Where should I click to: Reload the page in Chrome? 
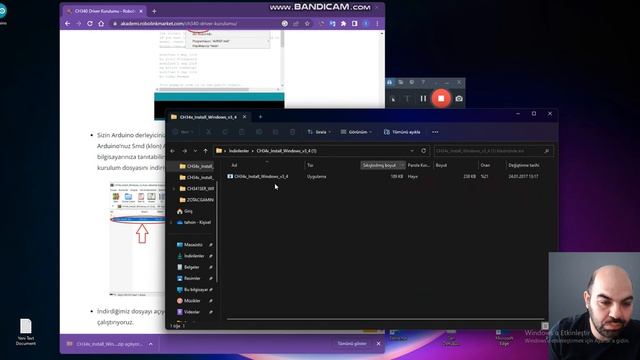(90, 24)
